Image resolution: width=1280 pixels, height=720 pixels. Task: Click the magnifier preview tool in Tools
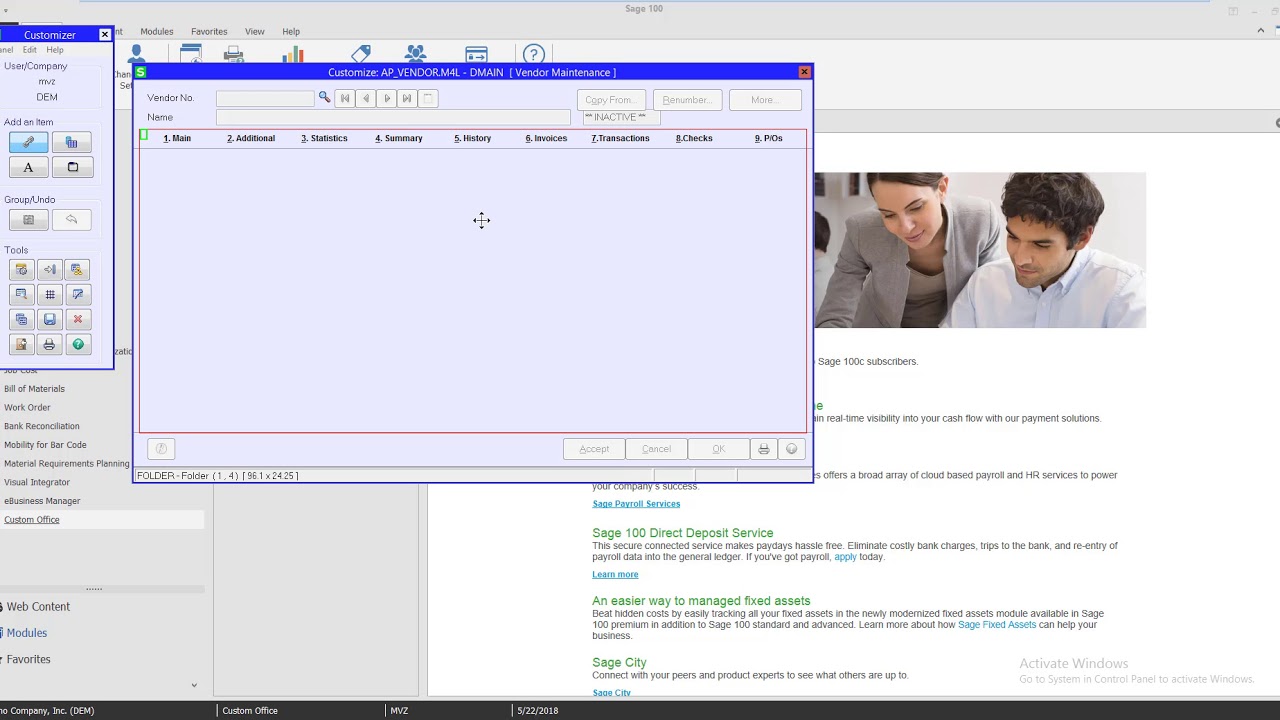coord(21,295)
